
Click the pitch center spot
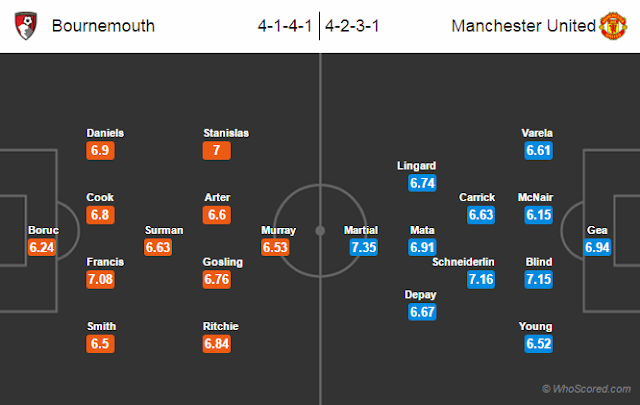pyautogui.click(x=320, y=231)
